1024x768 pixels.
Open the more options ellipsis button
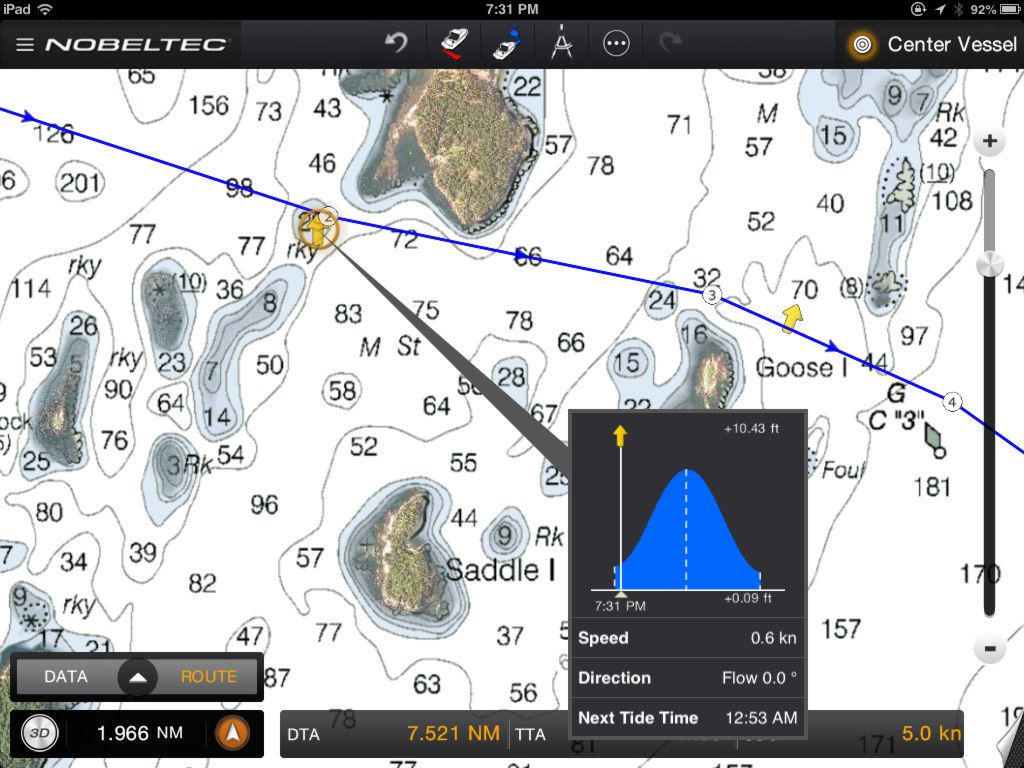(x=616, y=44)
